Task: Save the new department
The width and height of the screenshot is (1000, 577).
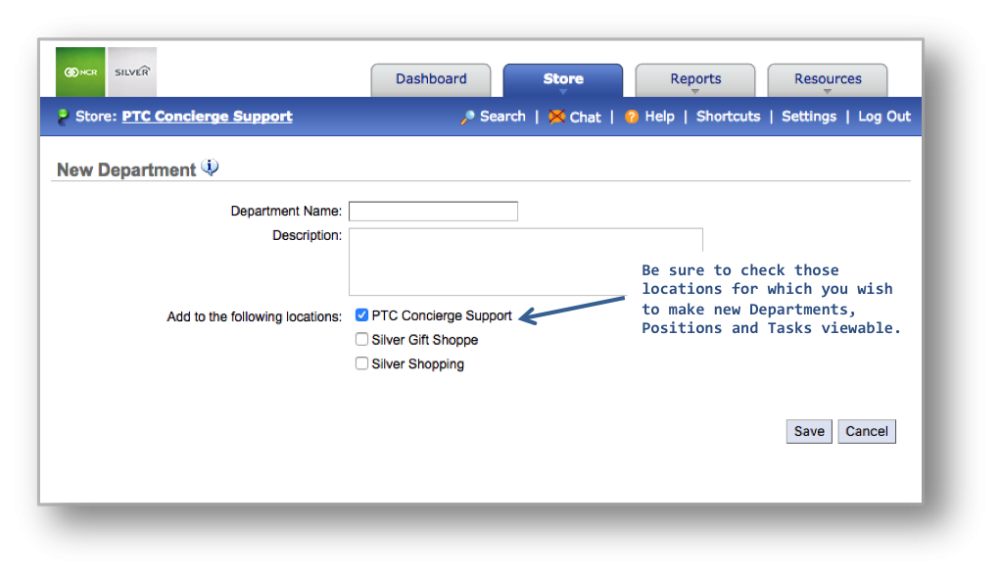Action: (809, 432)
